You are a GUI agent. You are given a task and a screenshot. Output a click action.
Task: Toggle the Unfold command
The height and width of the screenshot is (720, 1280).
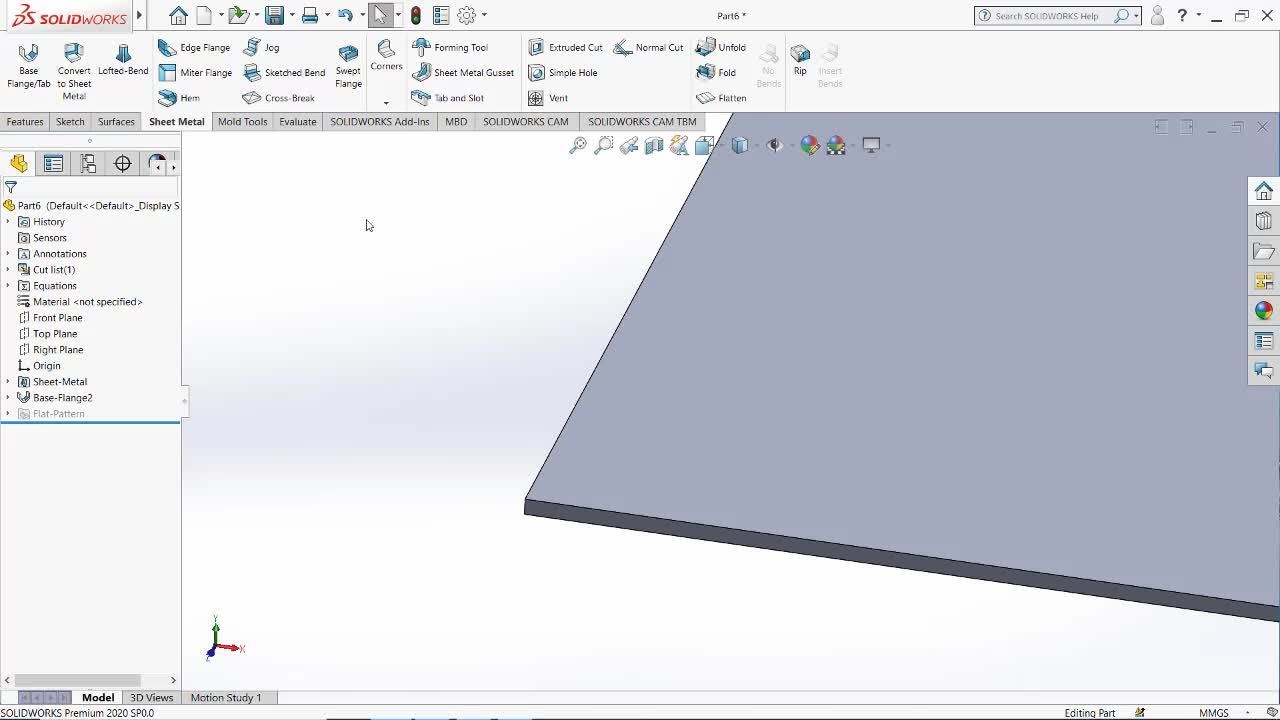[x=722, y=47]
